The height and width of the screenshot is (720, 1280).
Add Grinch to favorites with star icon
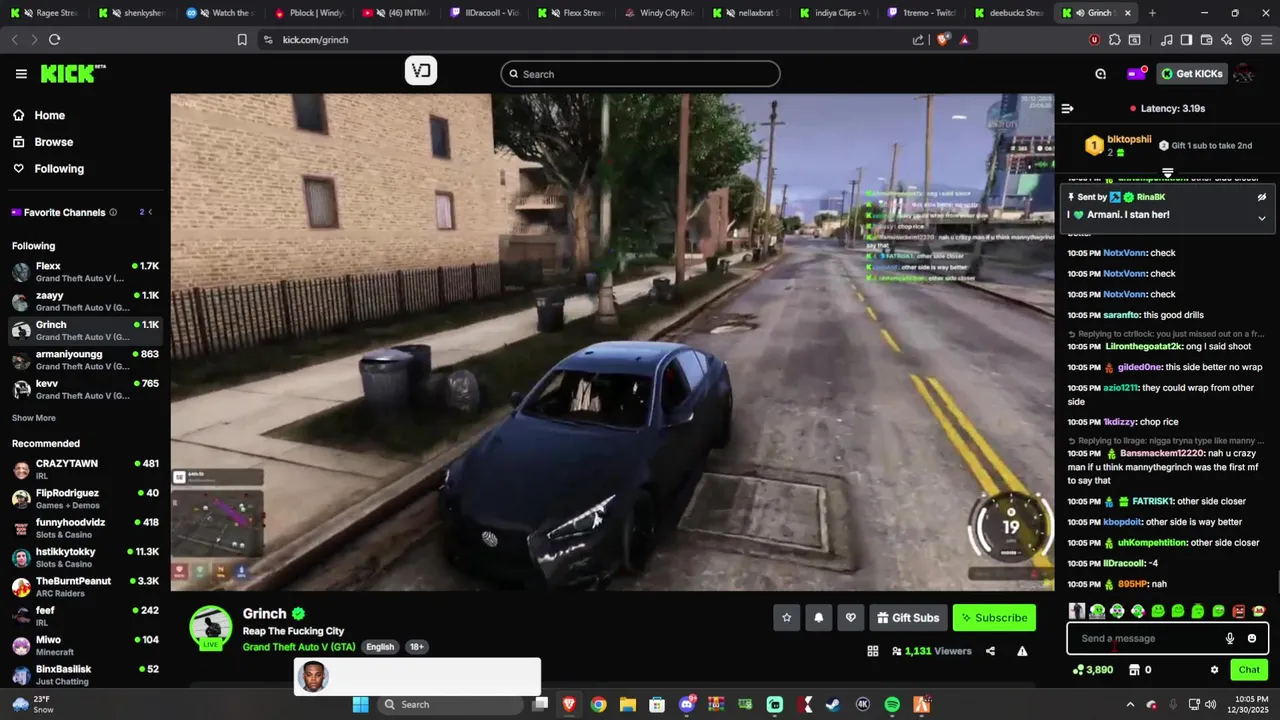click(x=786, y=618)
